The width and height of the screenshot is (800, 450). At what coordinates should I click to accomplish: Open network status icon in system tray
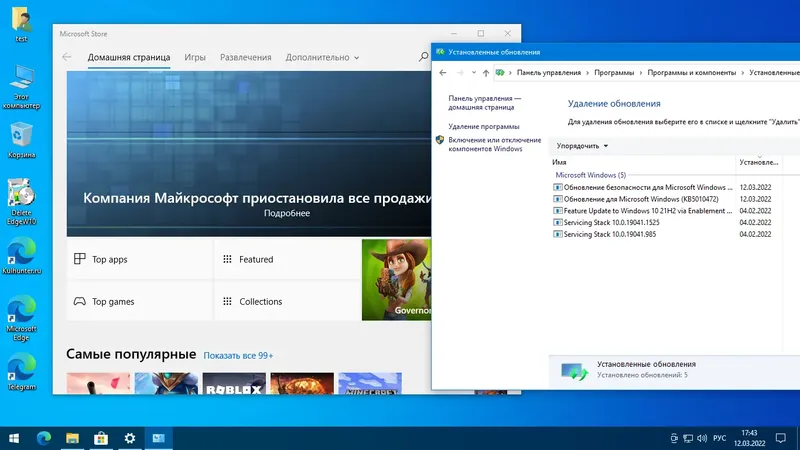coord(688,438)
